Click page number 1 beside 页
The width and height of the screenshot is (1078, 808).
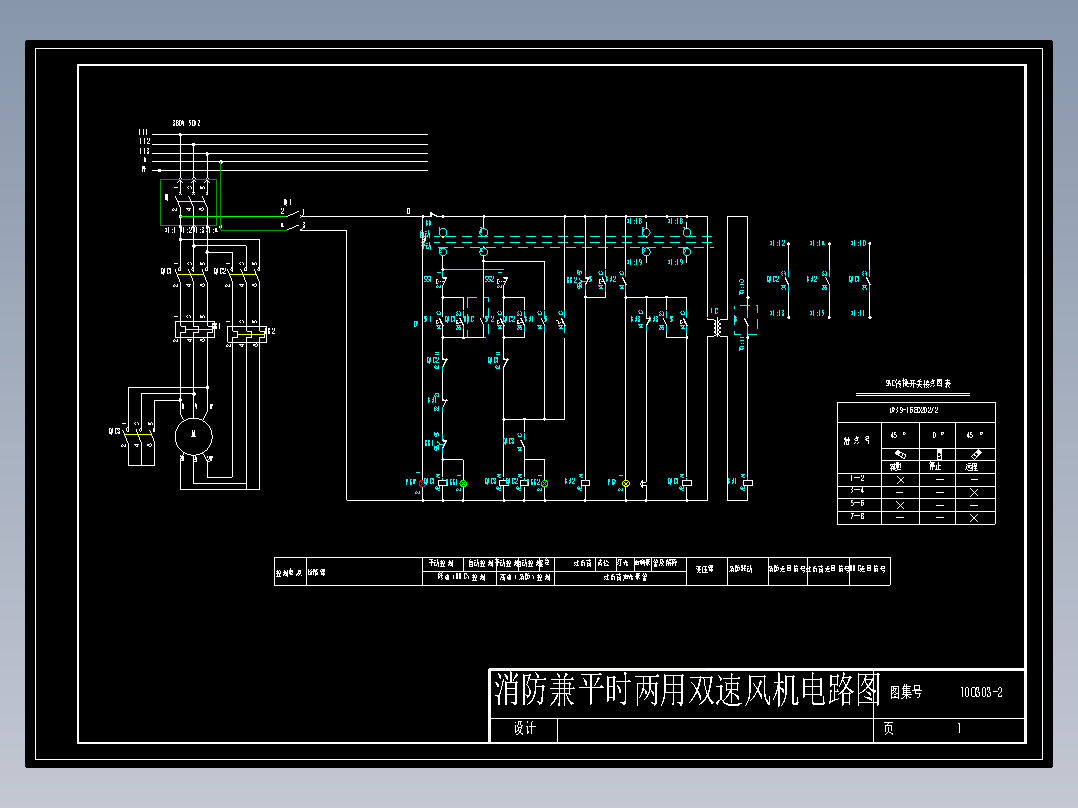(959, 728)
